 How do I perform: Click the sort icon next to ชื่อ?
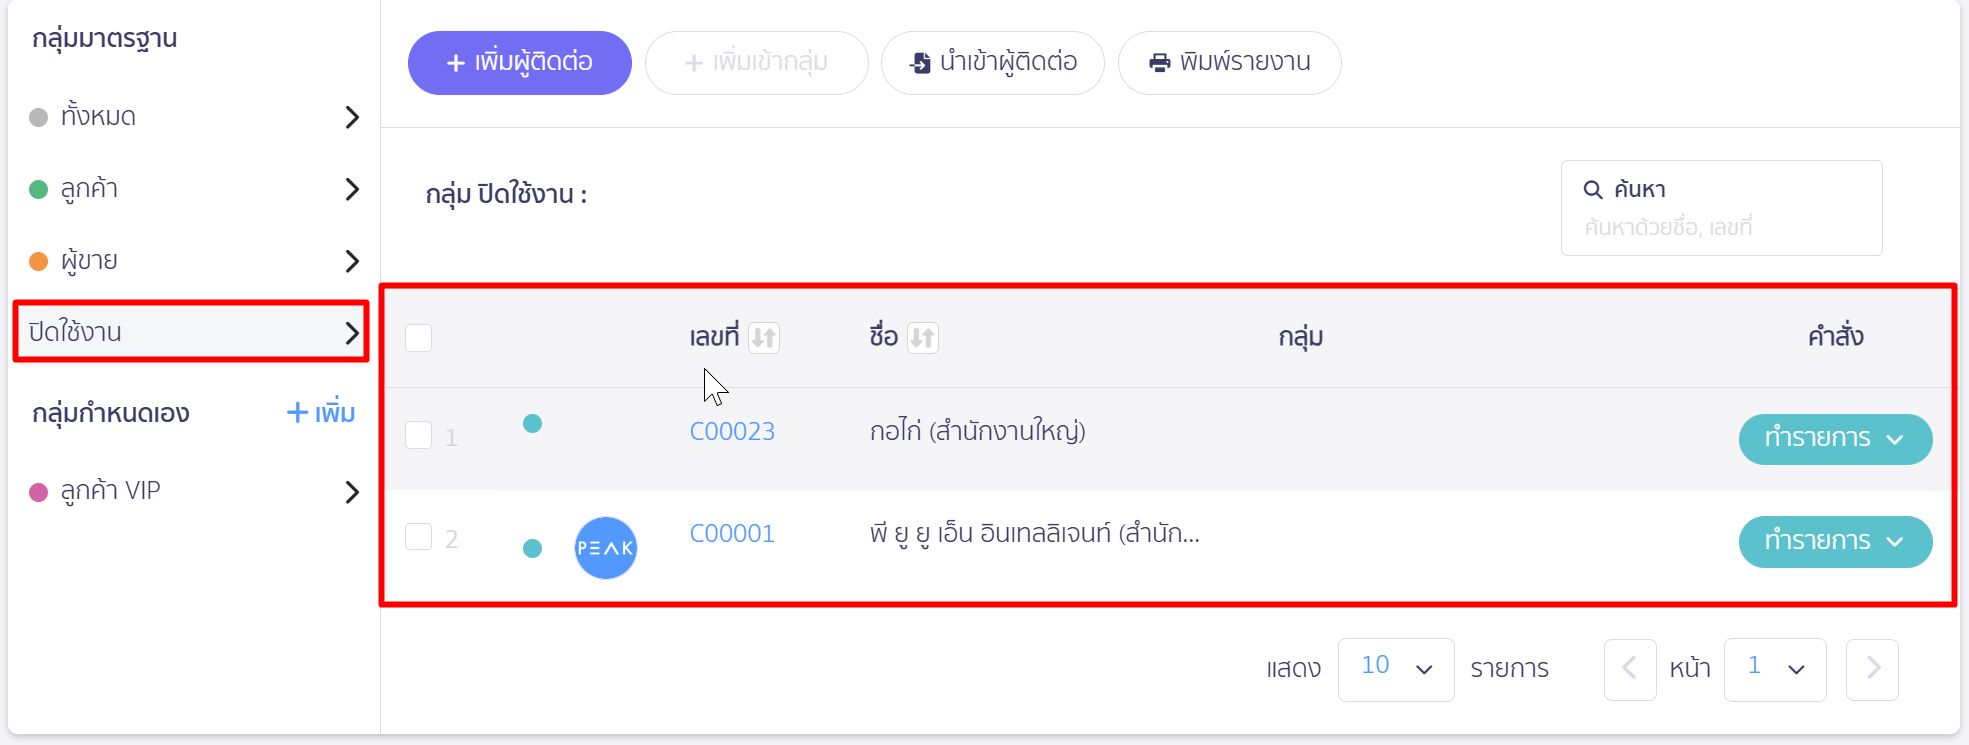pos(922,337)
